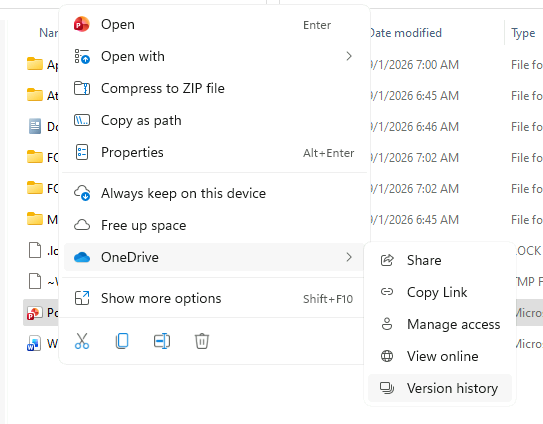
Task: Click the Copy icon in context menu
Action: (122, 341)
